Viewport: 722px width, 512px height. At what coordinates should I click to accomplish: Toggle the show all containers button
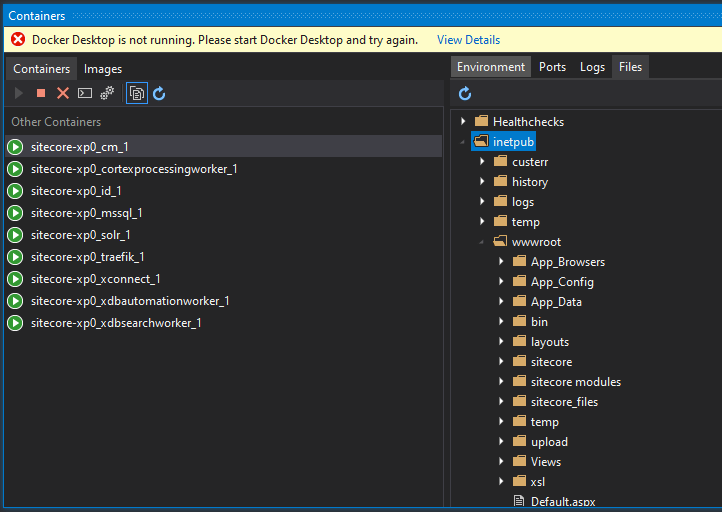point(137,93)
